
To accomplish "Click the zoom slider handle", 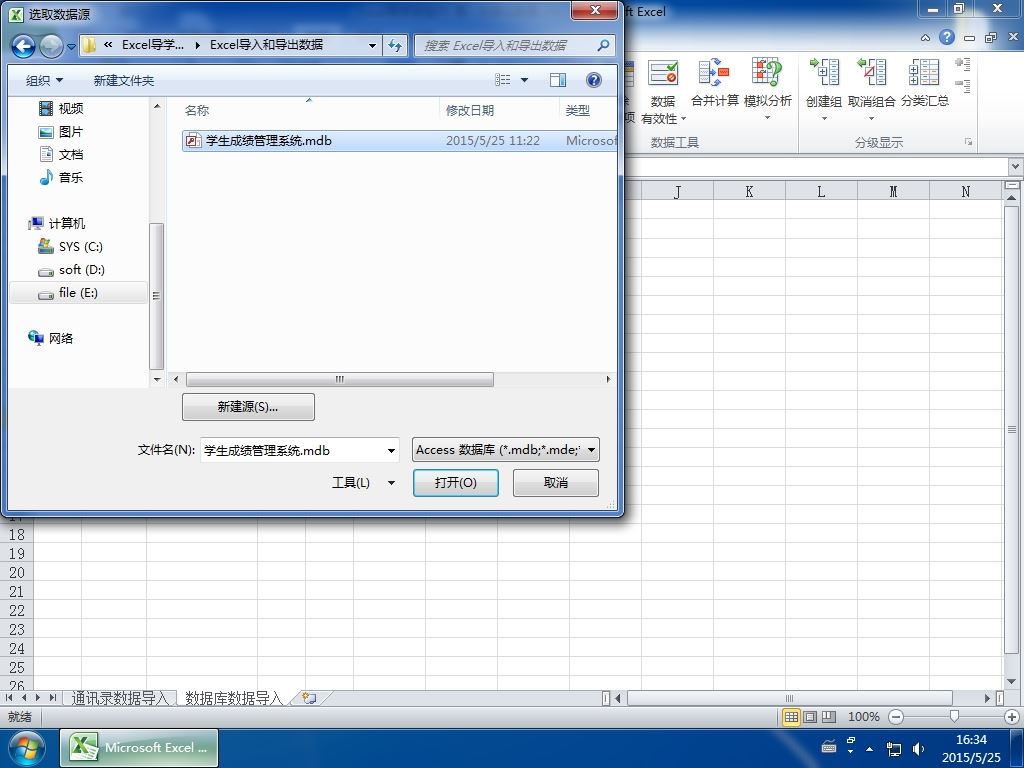I will [954, 717].
